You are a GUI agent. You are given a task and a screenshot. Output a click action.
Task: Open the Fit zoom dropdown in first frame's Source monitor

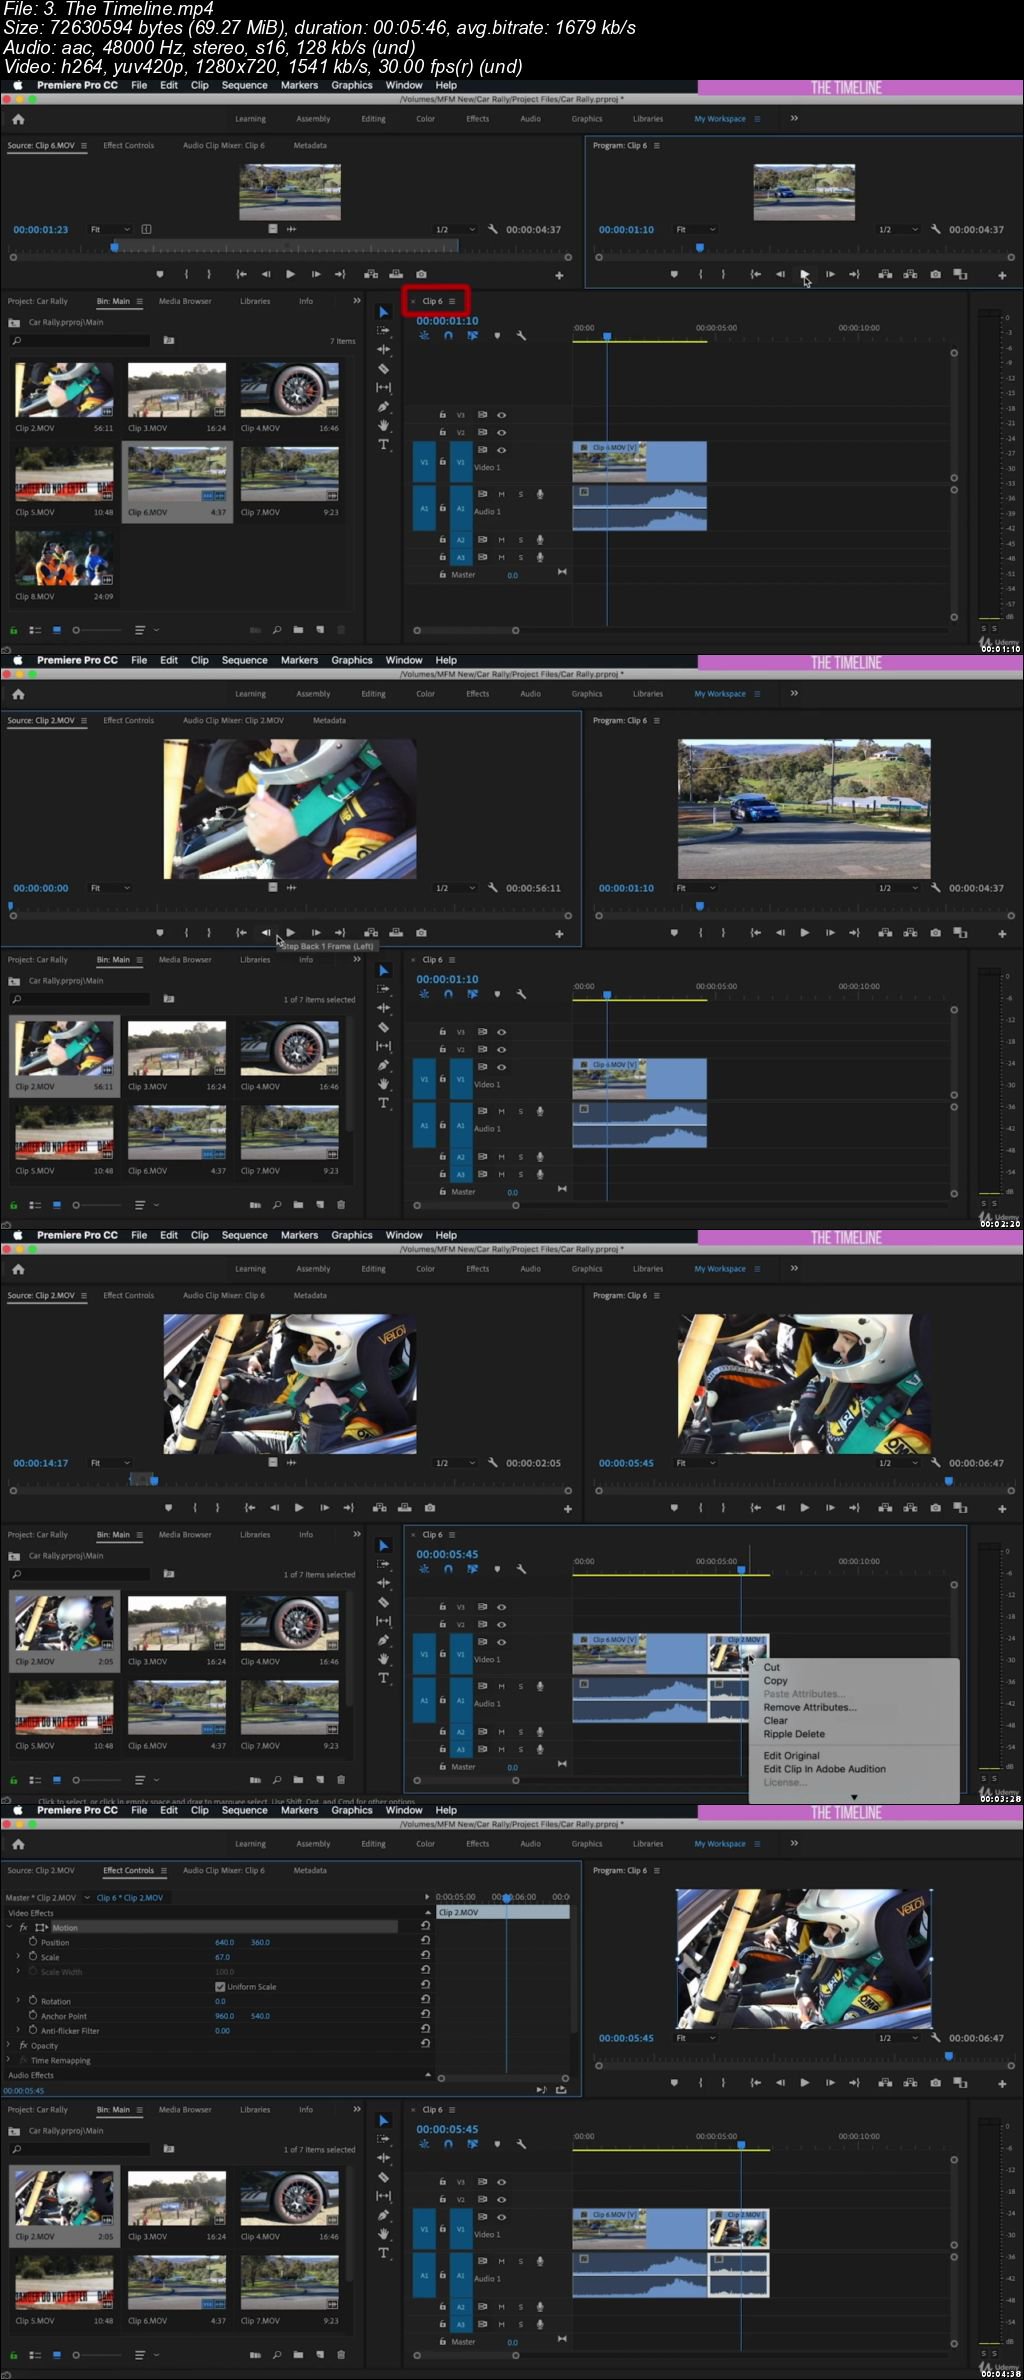[x=110, y=229]
